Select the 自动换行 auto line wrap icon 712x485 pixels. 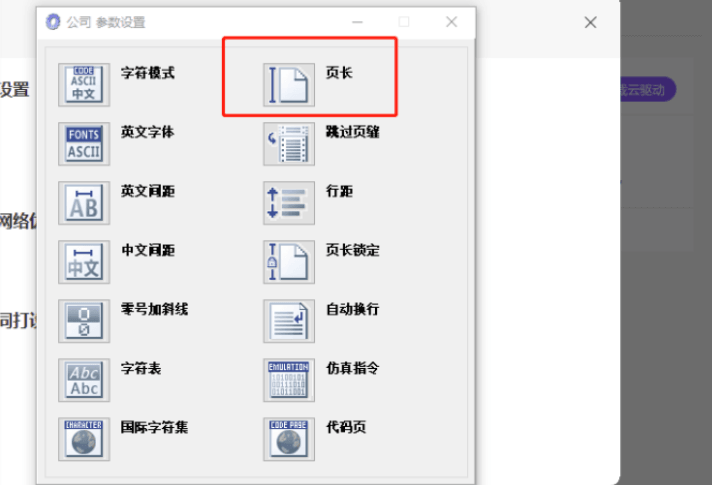click(289, 321)
